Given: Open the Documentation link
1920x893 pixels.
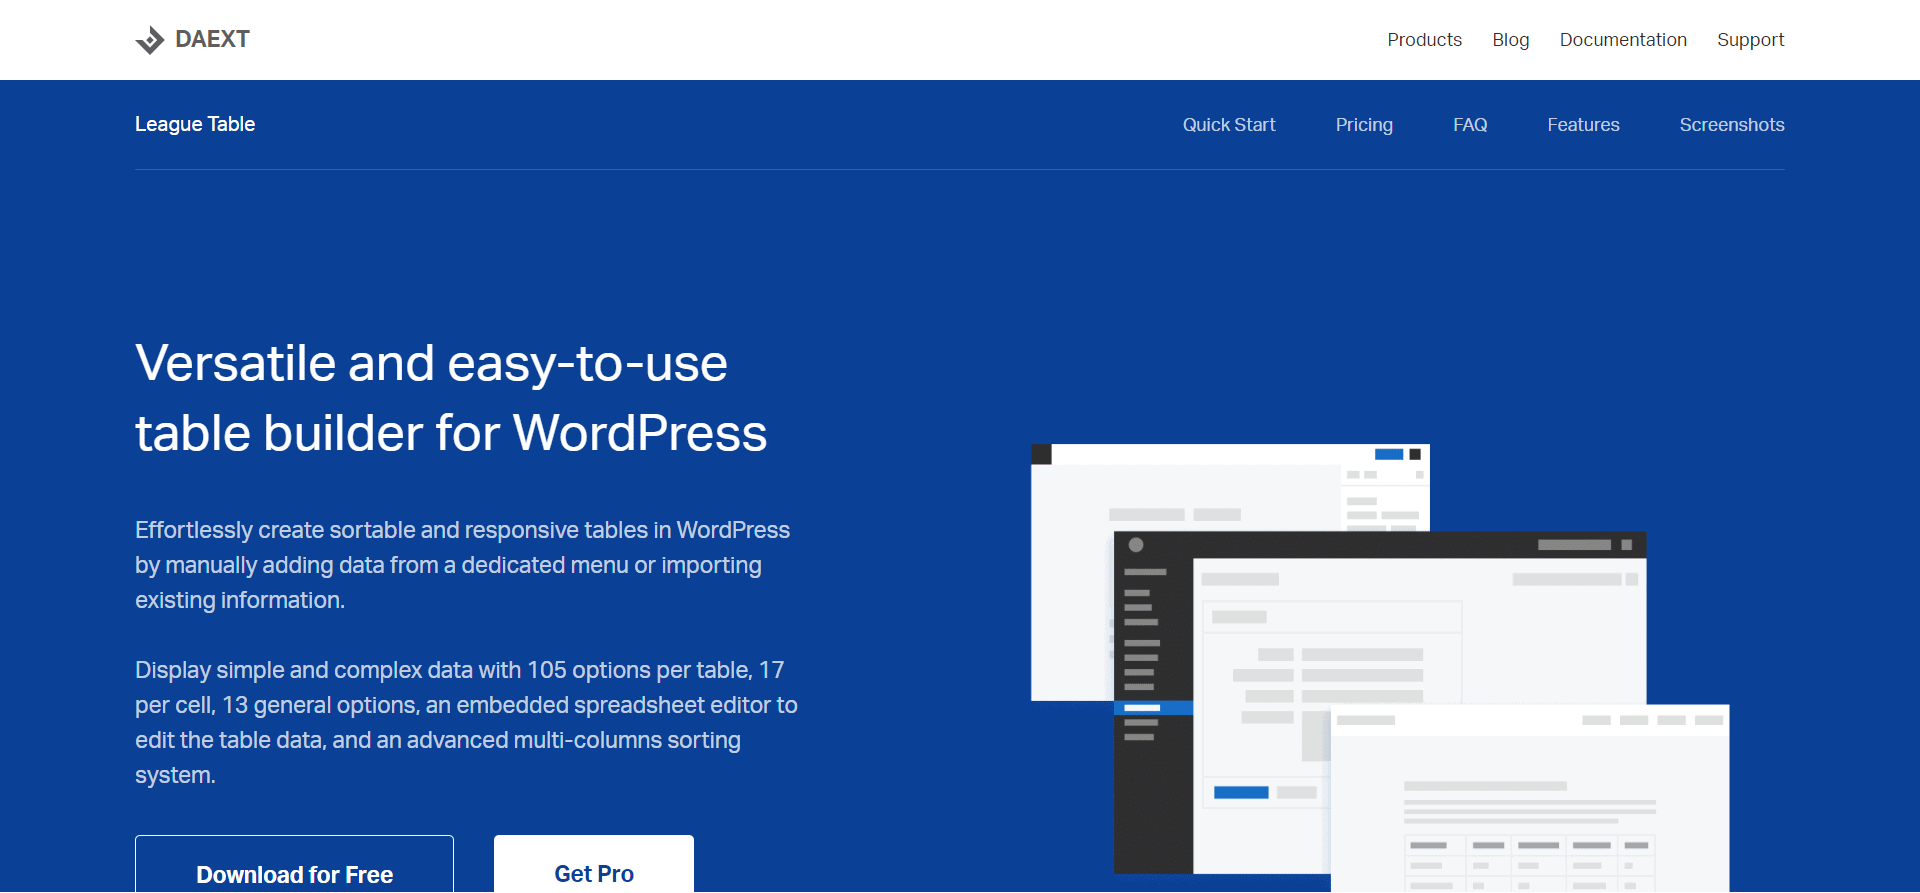Looking at the screenshot, I should 1623,40.
